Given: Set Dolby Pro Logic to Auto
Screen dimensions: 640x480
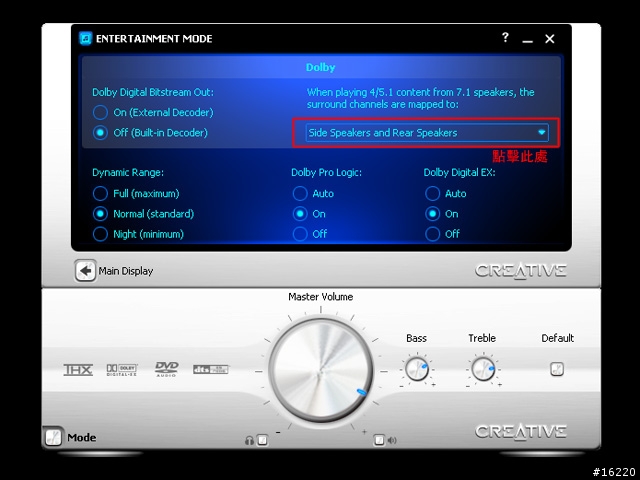Looking at the screenshot, I should tap(300, 193).
